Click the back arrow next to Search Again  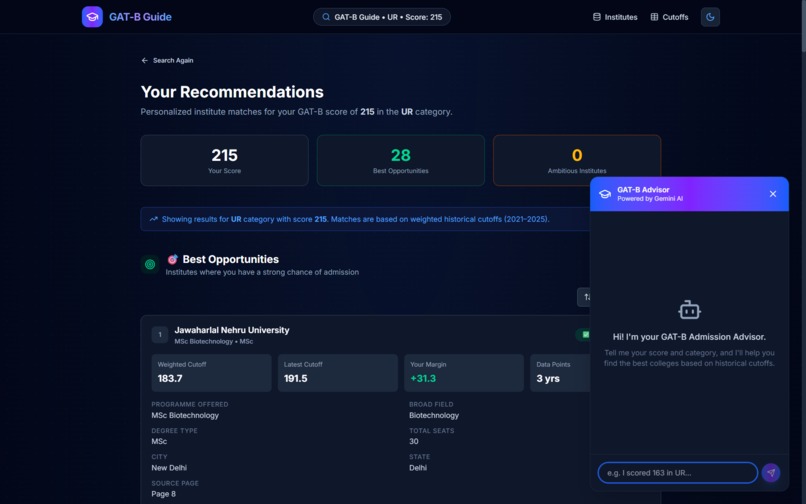click(x=144, y=60)
